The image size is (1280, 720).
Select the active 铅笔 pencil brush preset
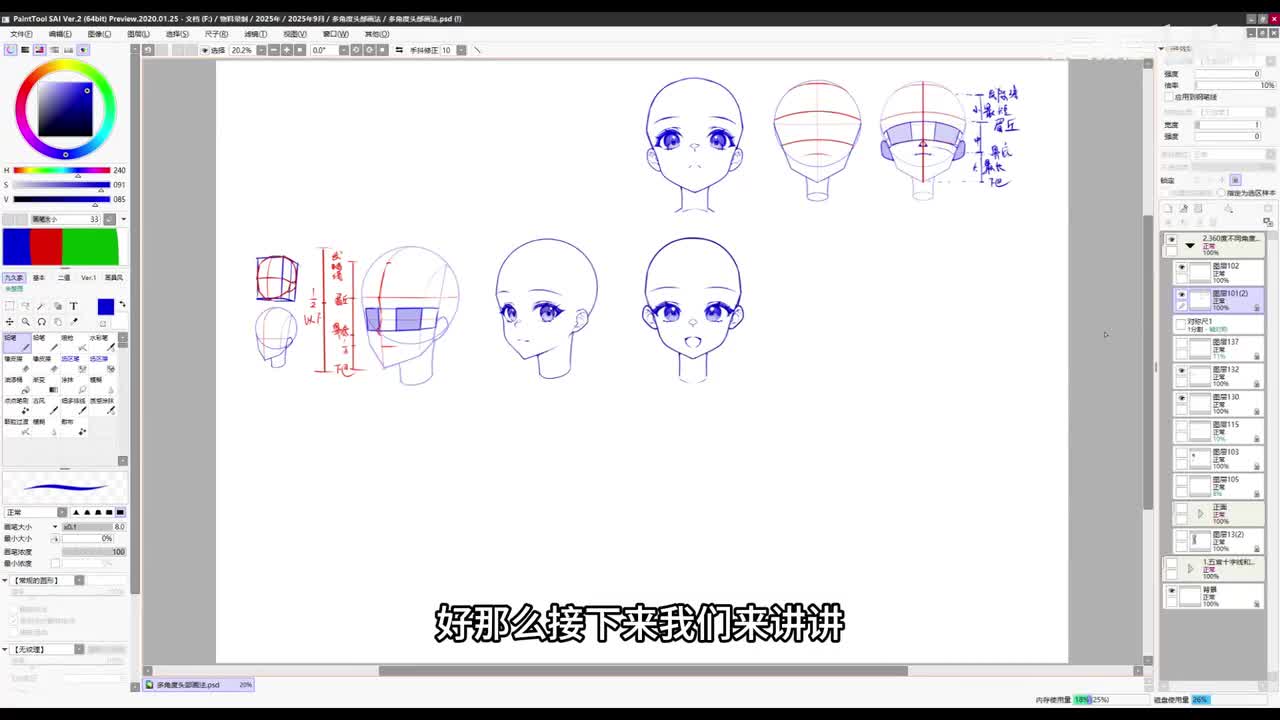17,343
